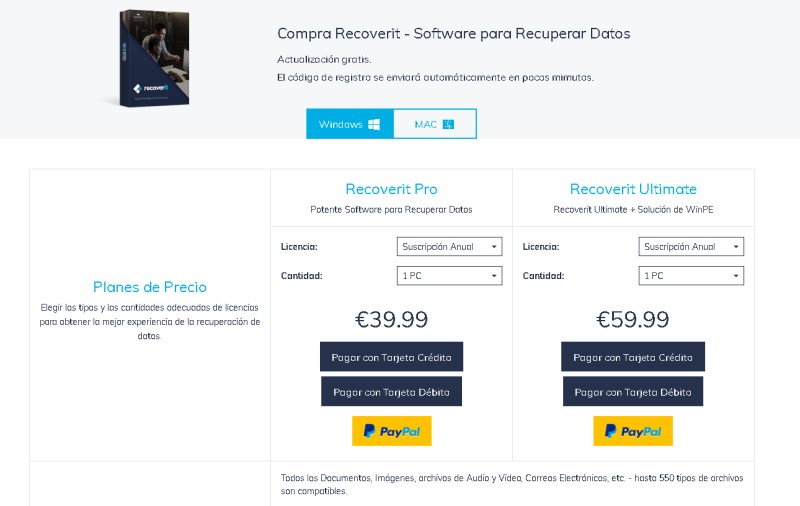
Task: Pay Recoverit Ultimate with Tarjeta Crédito
Action: pyautogui.click(x=633, y=357)
